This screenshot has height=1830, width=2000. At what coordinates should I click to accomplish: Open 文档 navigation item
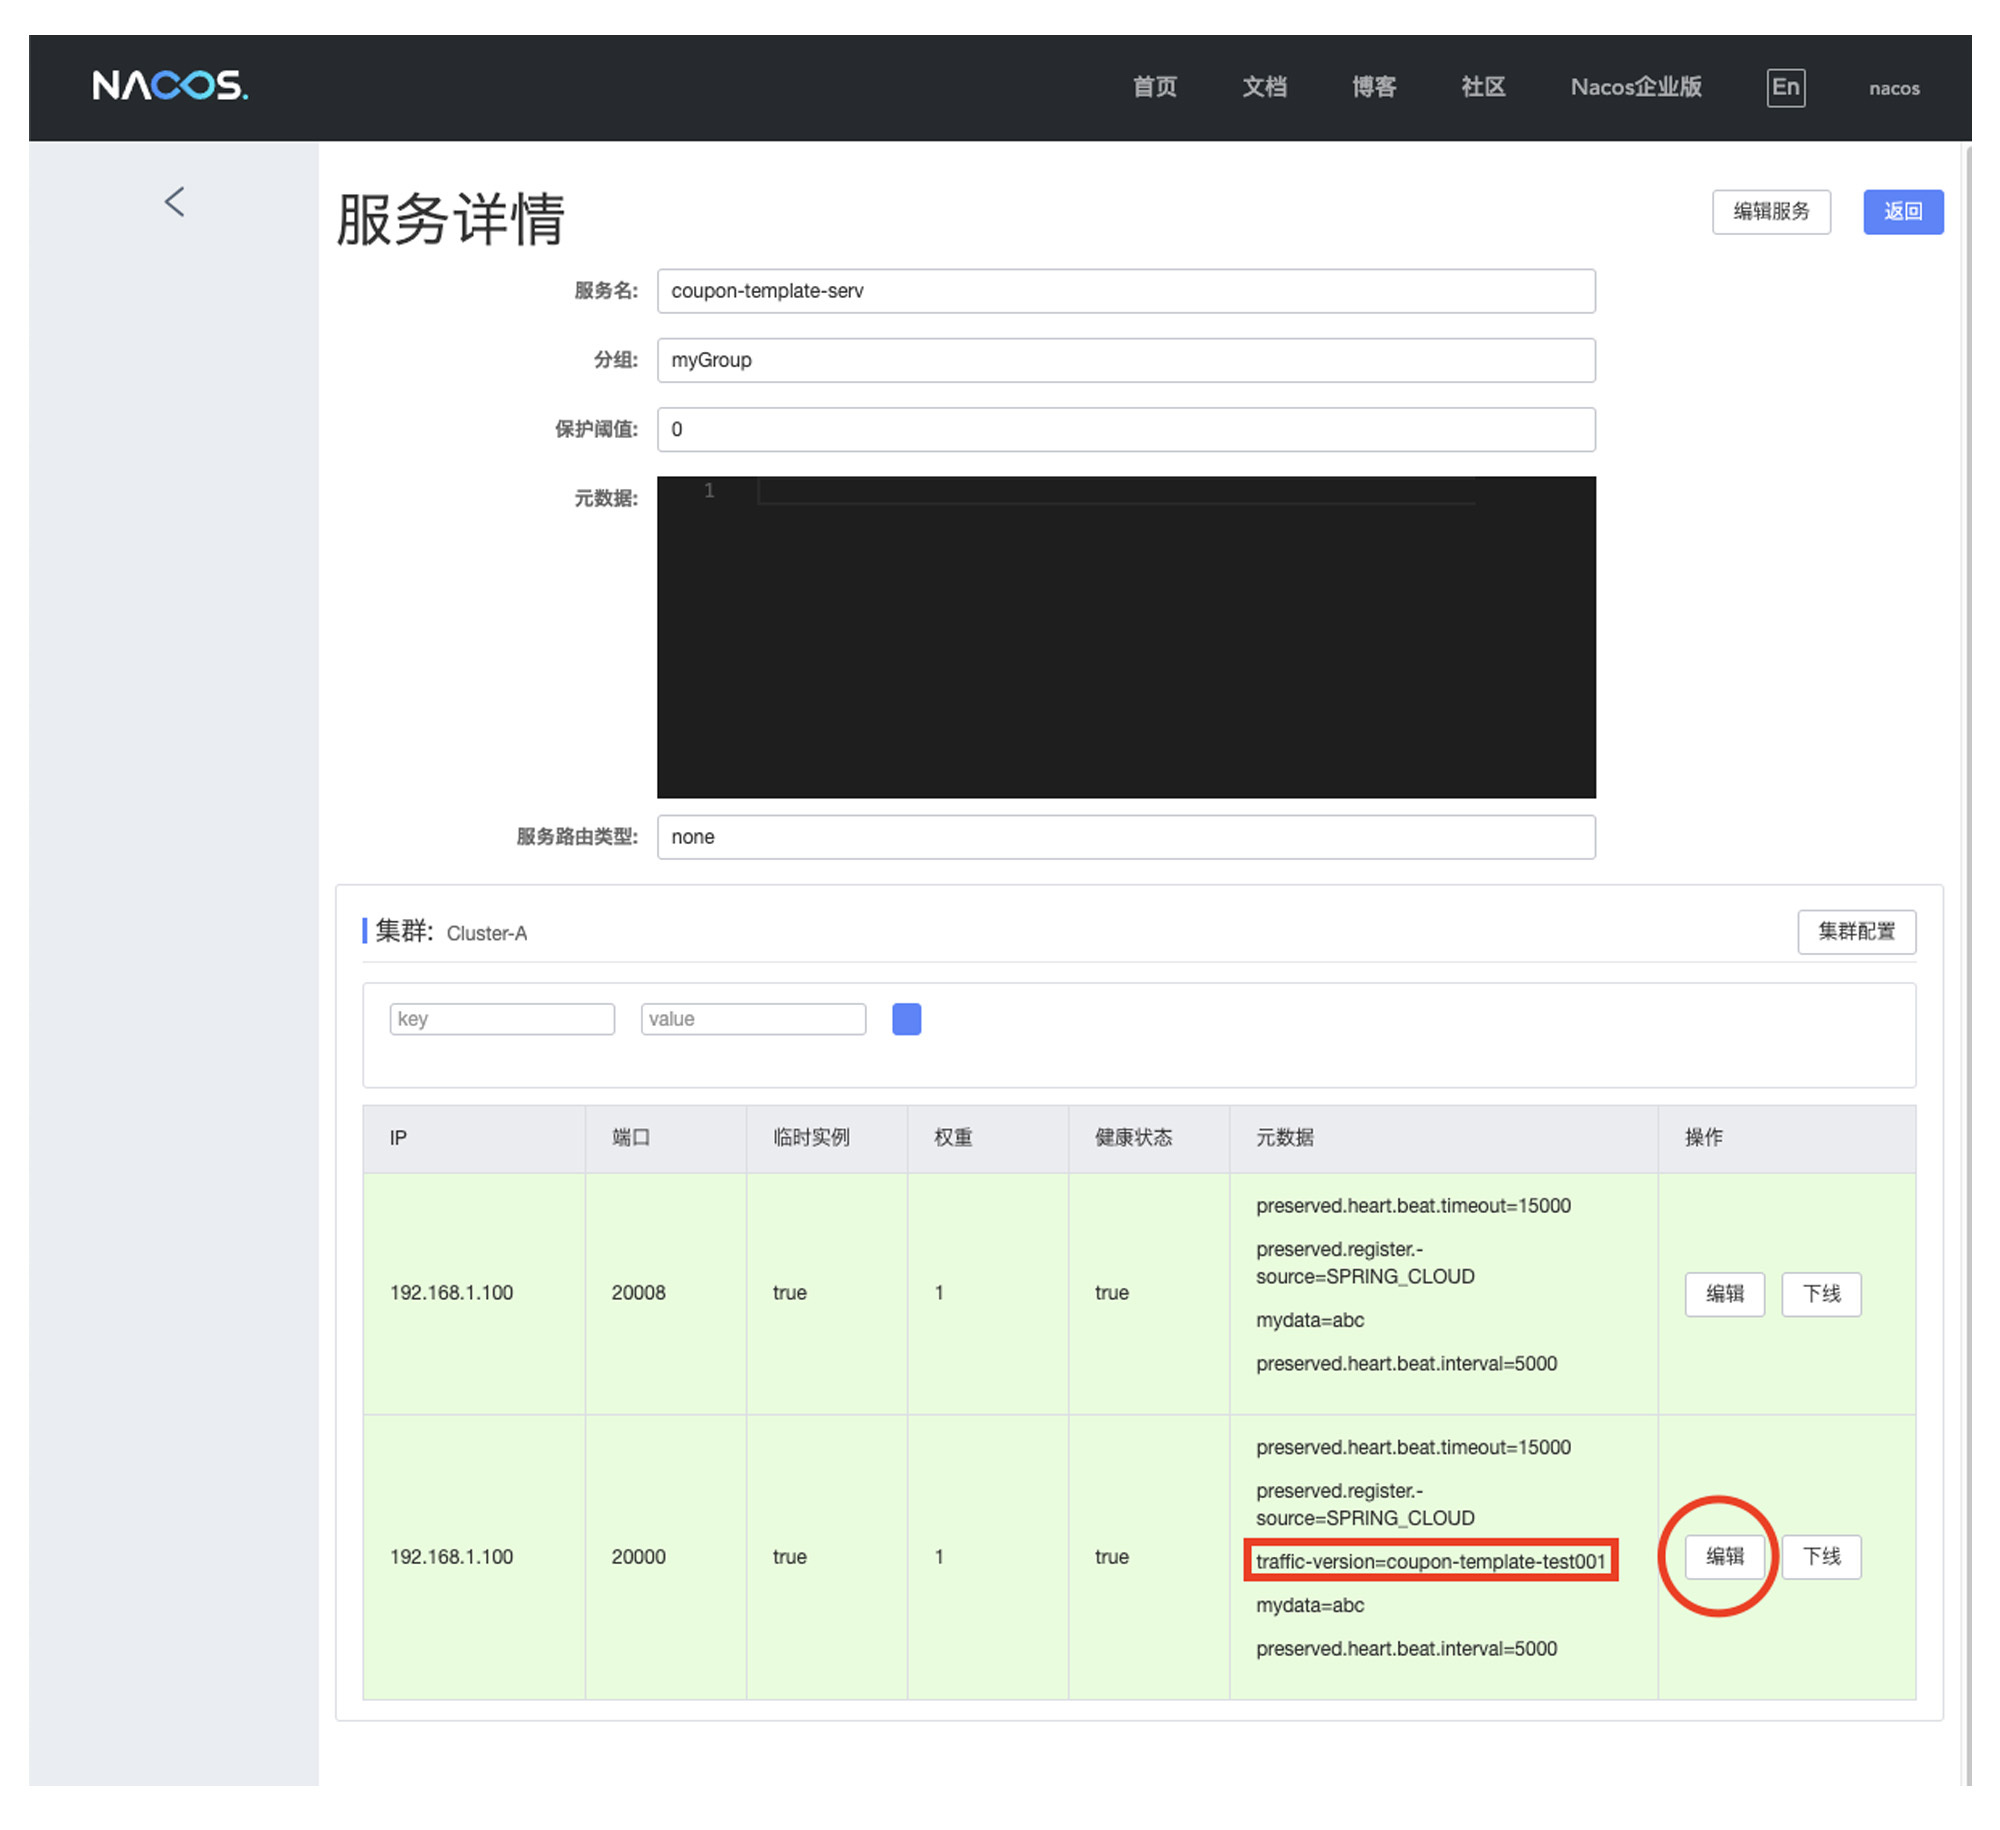[1264, 87]
